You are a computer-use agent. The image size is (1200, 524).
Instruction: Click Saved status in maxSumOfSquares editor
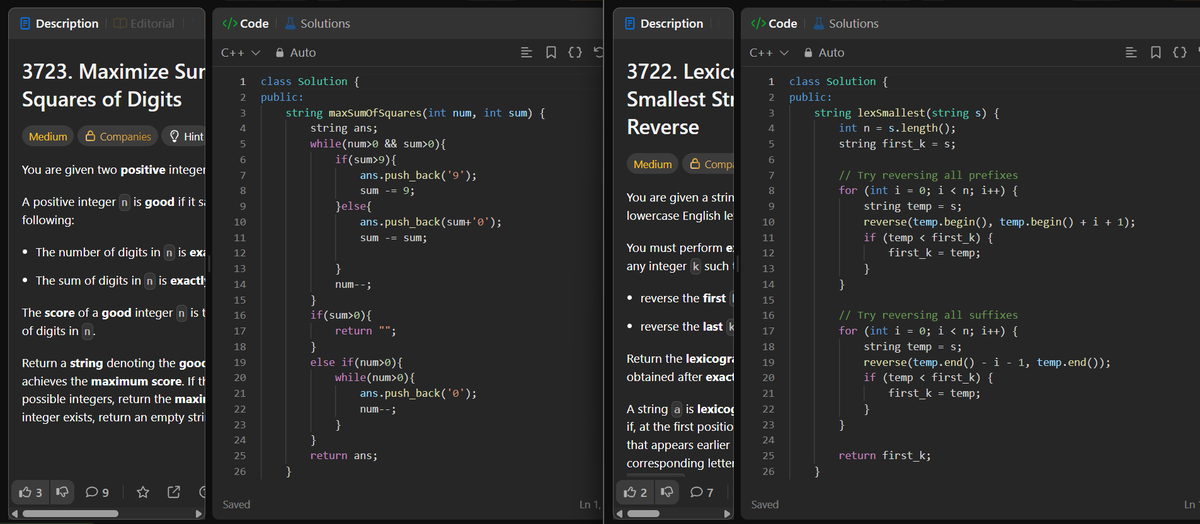pyautogui.click(x=236, y=505)
